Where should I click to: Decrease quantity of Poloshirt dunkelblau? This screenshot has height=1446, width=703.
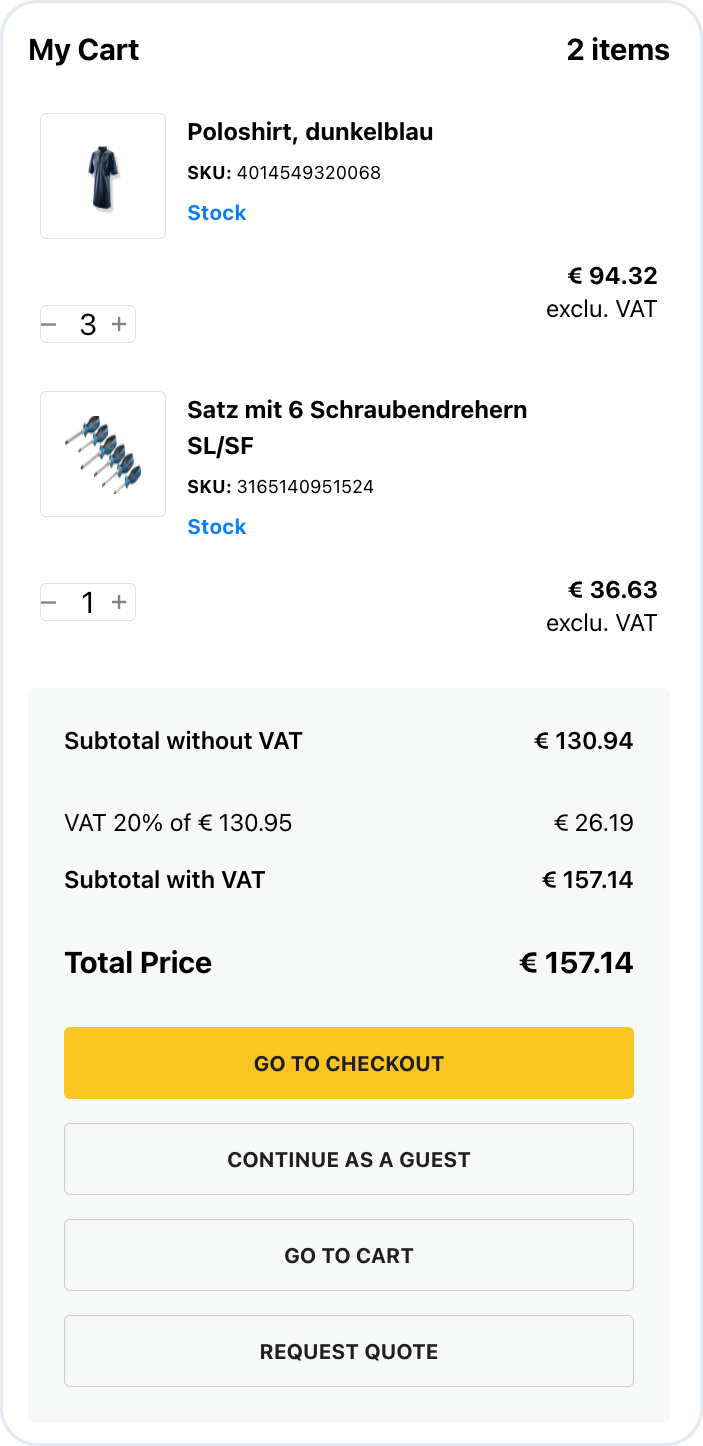[x=49, y=324]
